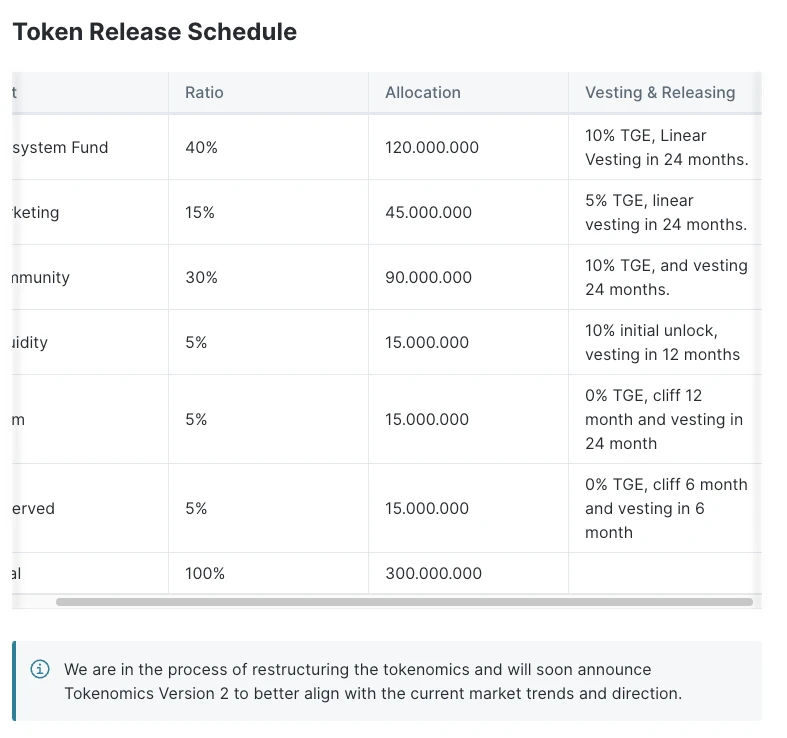Viewport: 787px width, 738px height.
Task: Click the 100% total ratio cell
Action: pos(205,573)
